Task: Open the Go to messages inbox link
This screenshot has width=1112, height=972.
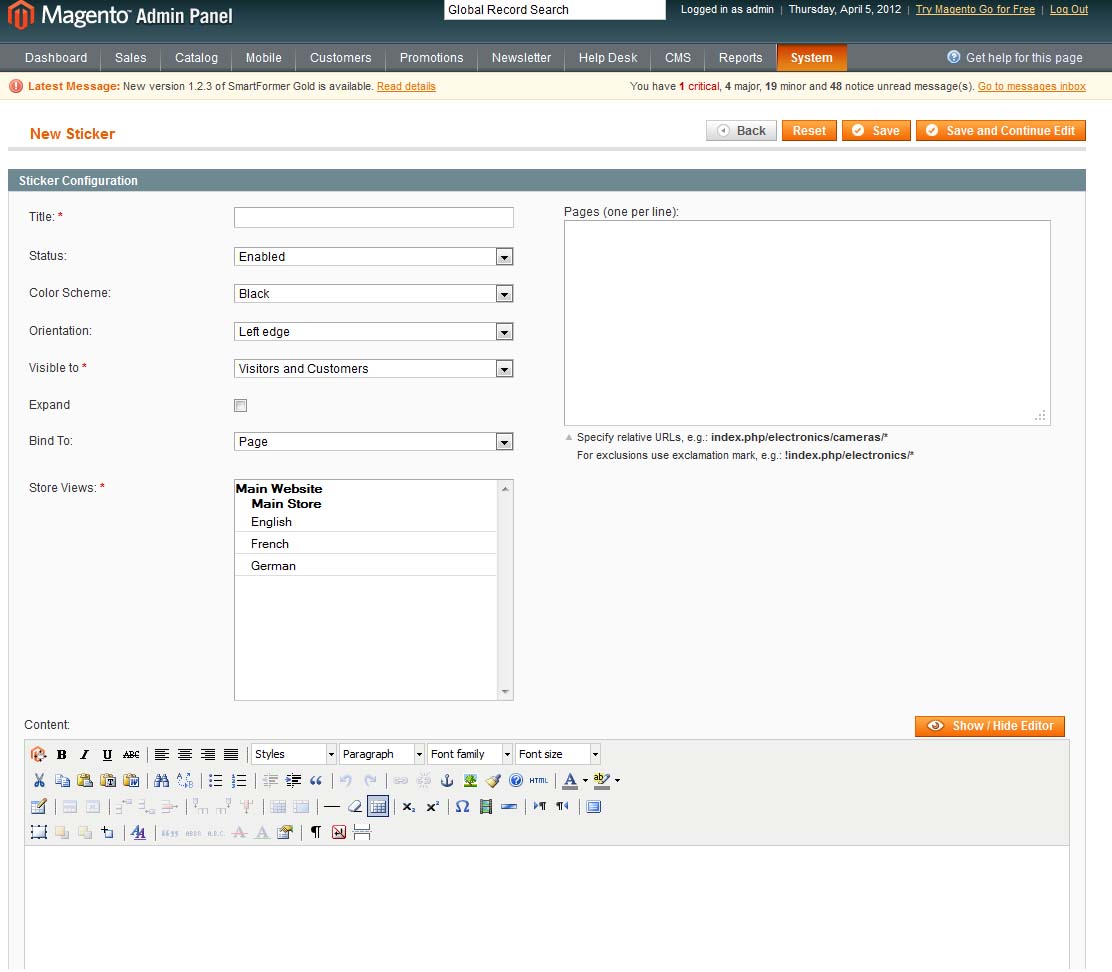Action: (x=1031, y=87)
